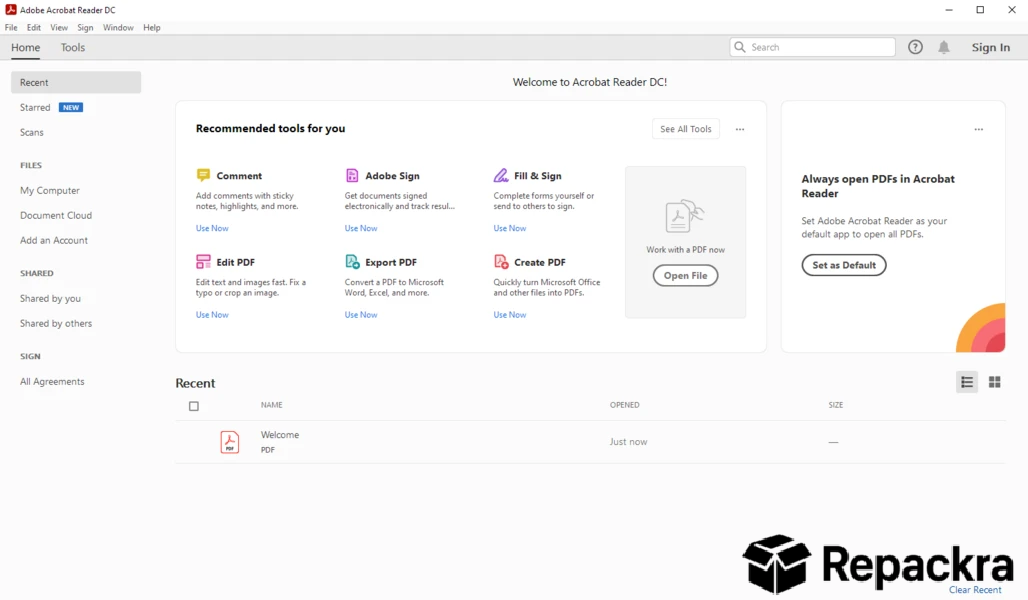Switch to the Tools tab

73,47
